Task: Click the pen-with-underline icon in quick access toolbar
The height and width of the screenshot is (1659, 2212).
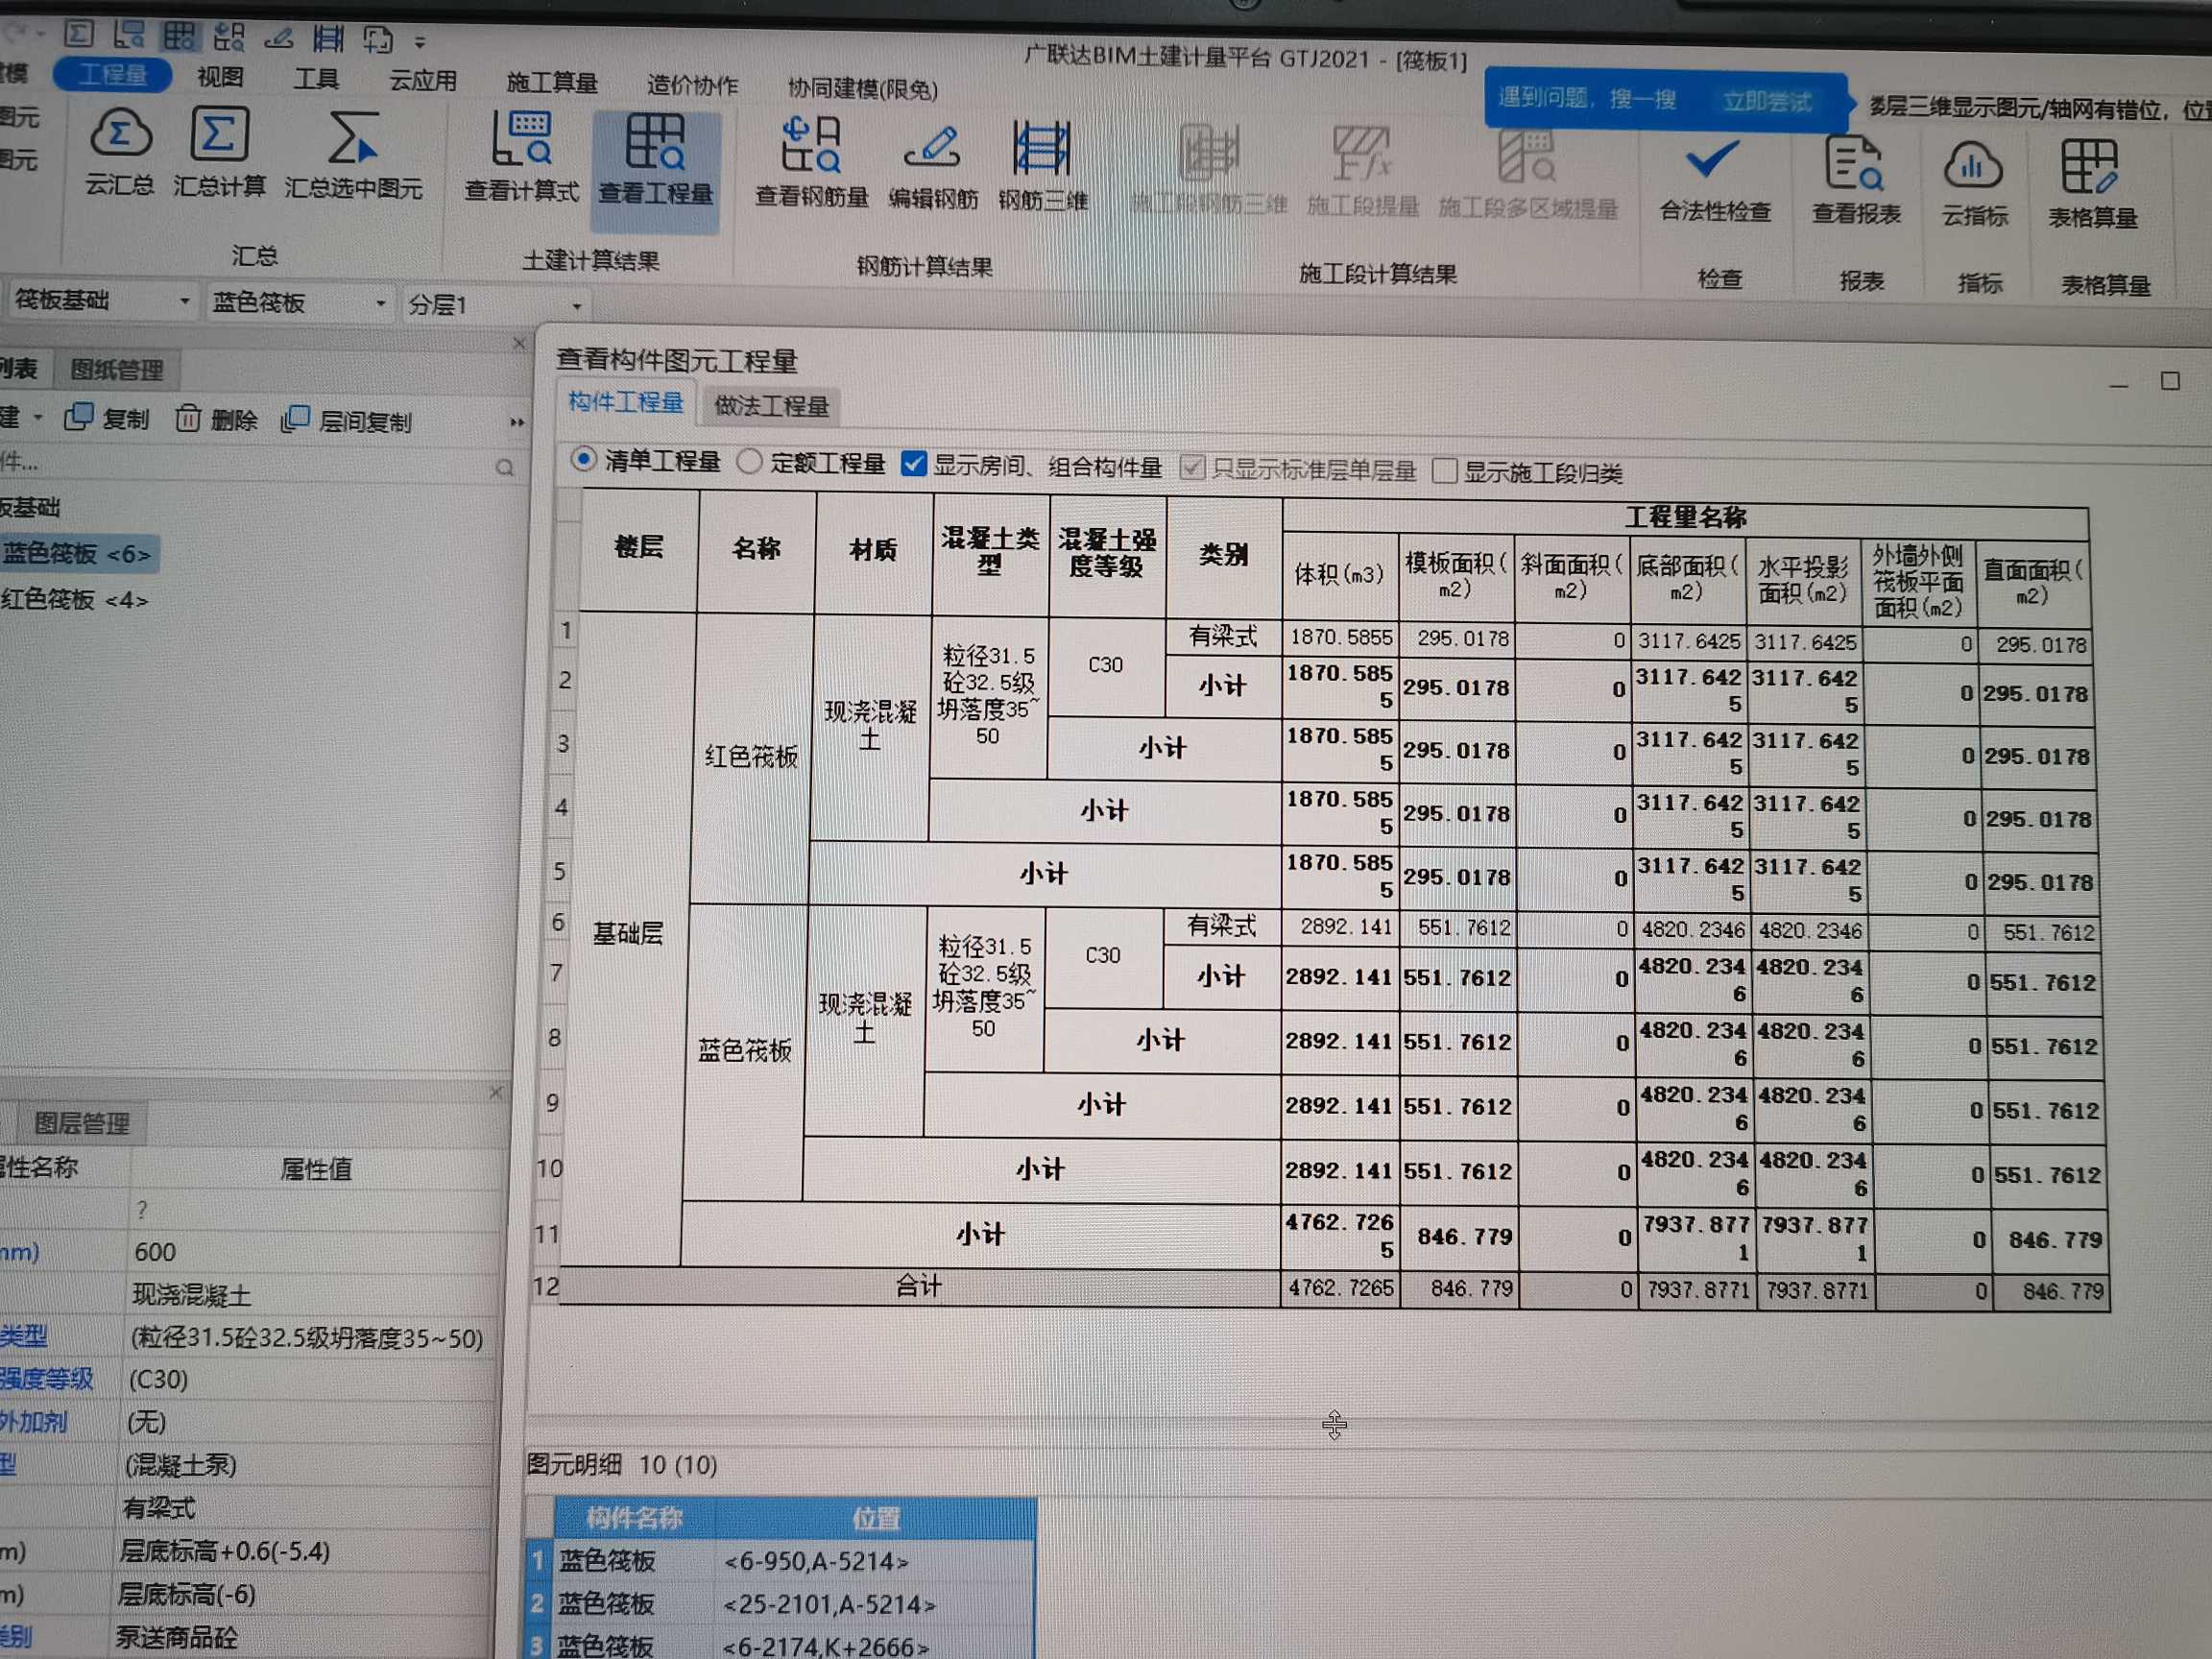Action: coord(279,38)
